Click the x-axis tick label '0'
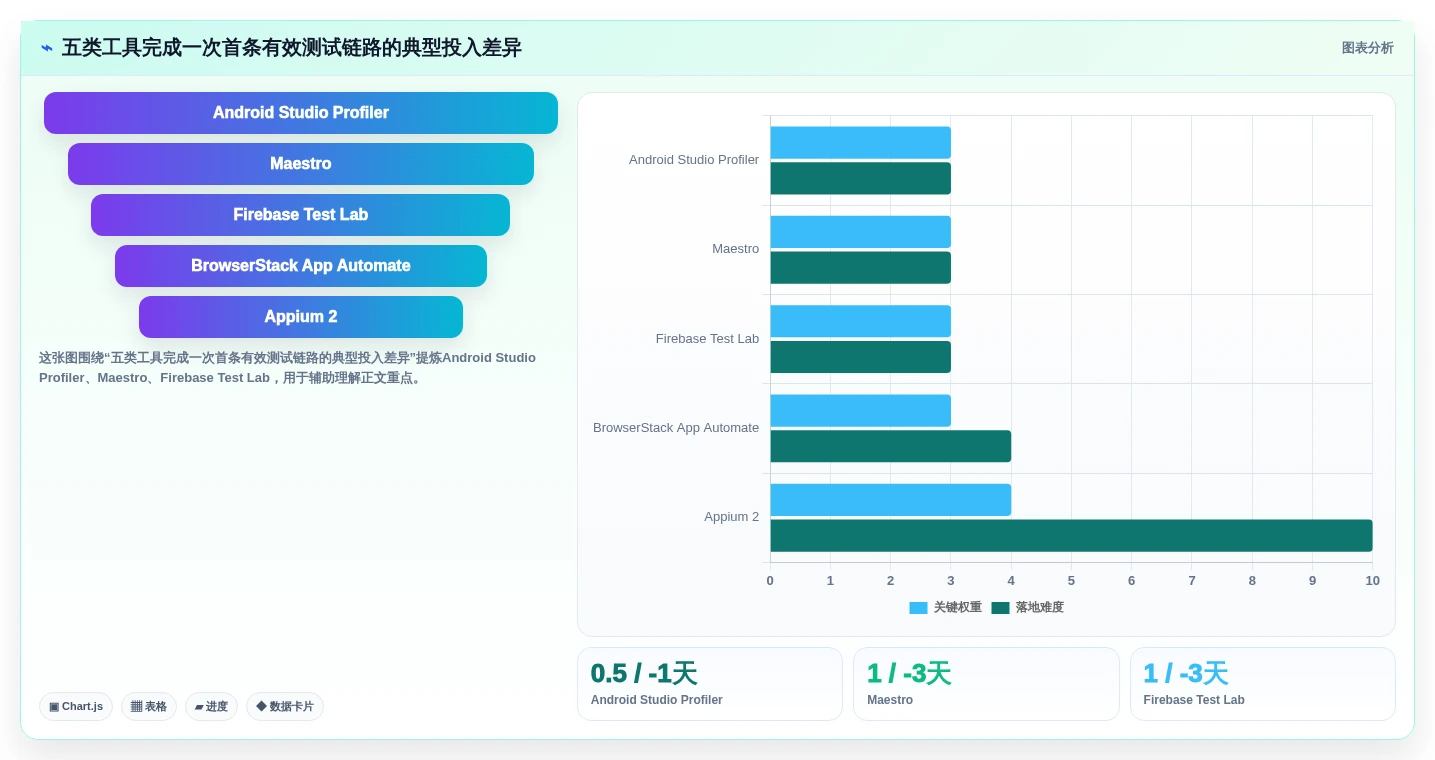1435x760 pixels. (770, 581)
